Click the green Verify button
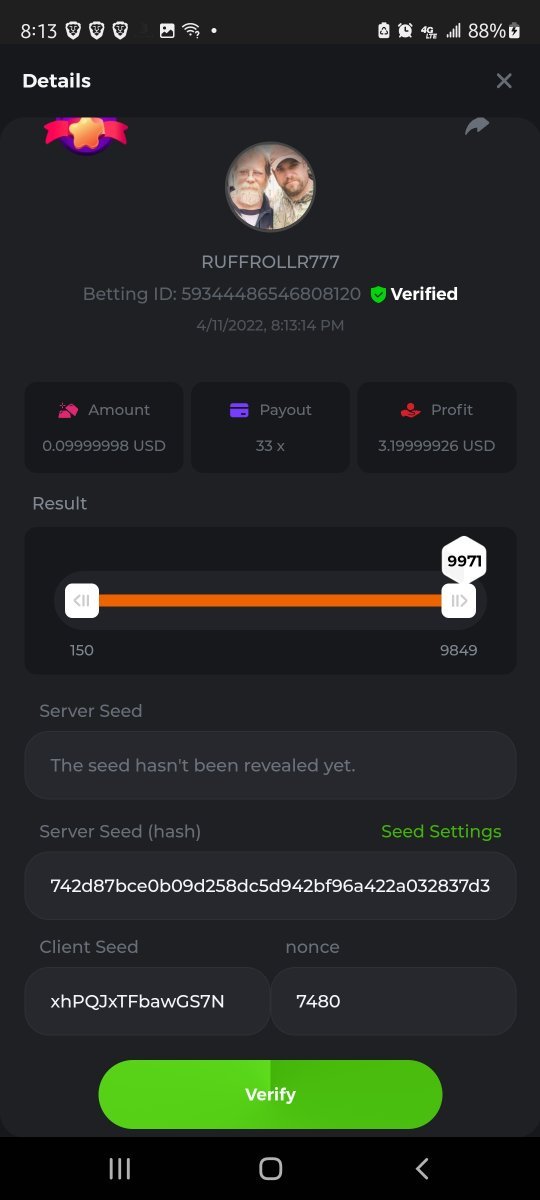This screenshot has width=540, height=1200. tap(270, 1095)
